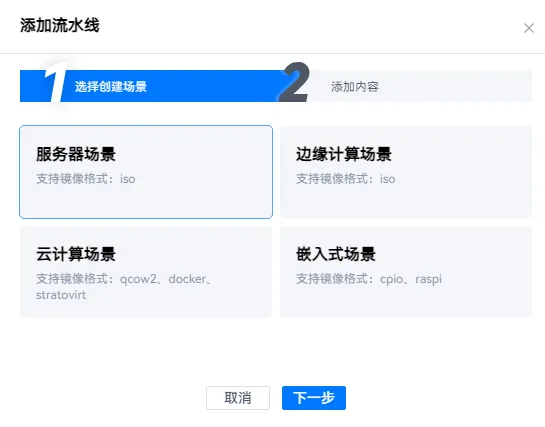
Task: Close the 添加流水线 dialog with the X icon
Action: (x=529, y=28)
